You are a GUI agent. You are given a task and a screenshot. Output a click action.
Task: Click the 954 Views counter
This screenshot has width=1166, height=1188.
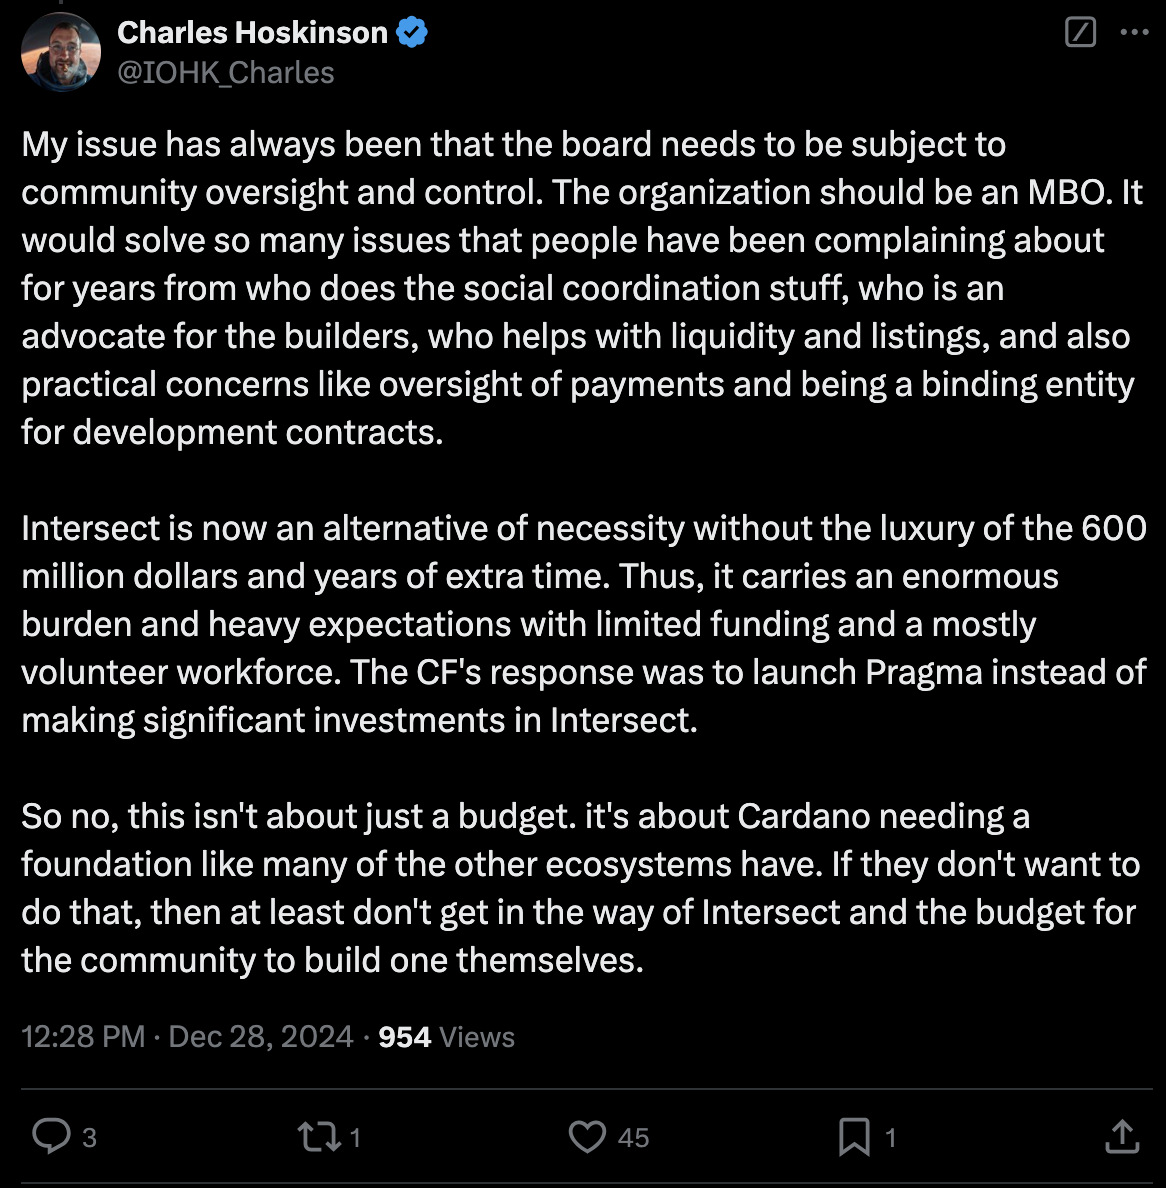[446, 1036]
